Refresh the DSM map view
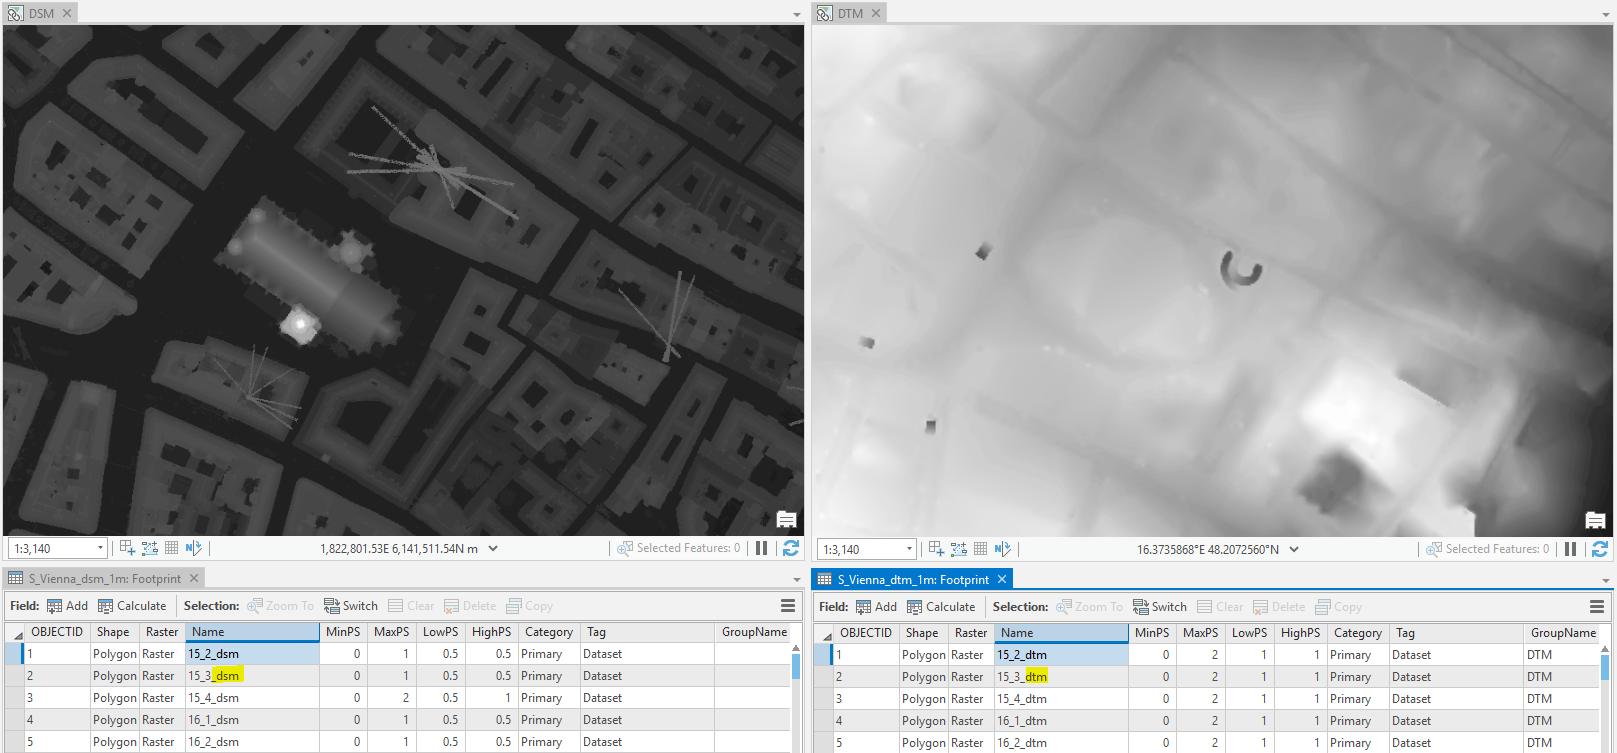1617x753 pixels. tap(791, 548)
